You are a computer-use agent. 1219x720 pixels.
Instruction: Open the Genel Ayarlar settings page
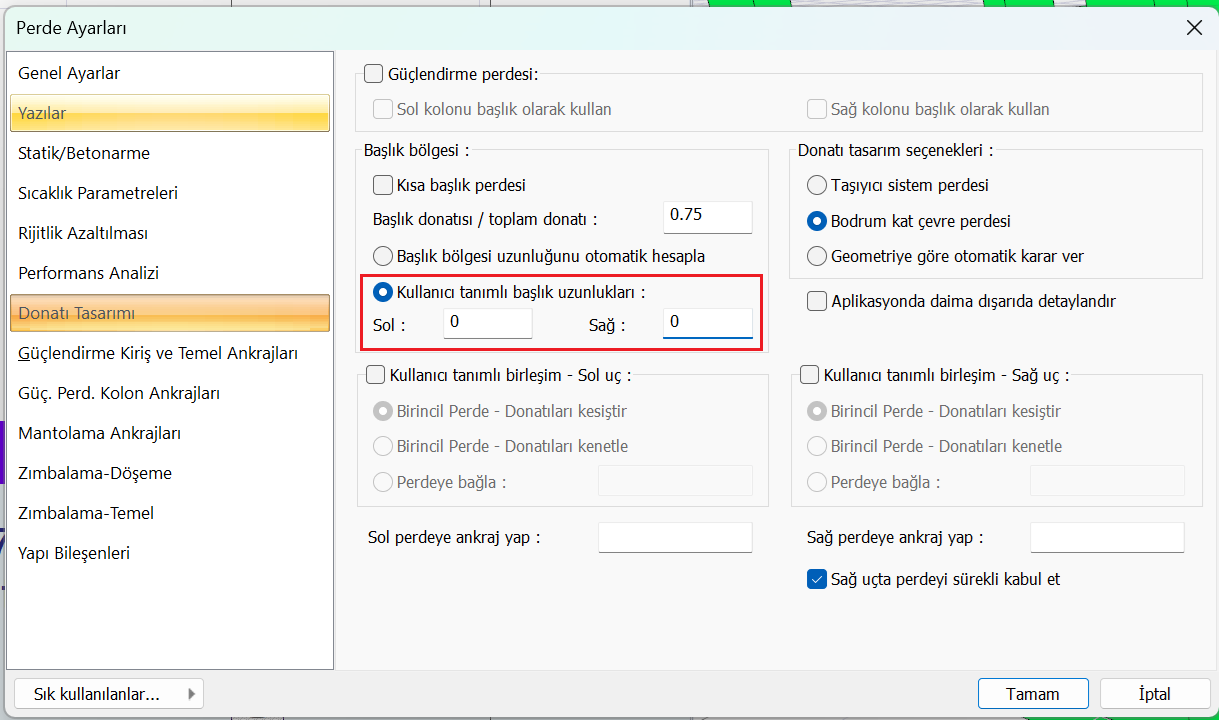coord(170,73)
